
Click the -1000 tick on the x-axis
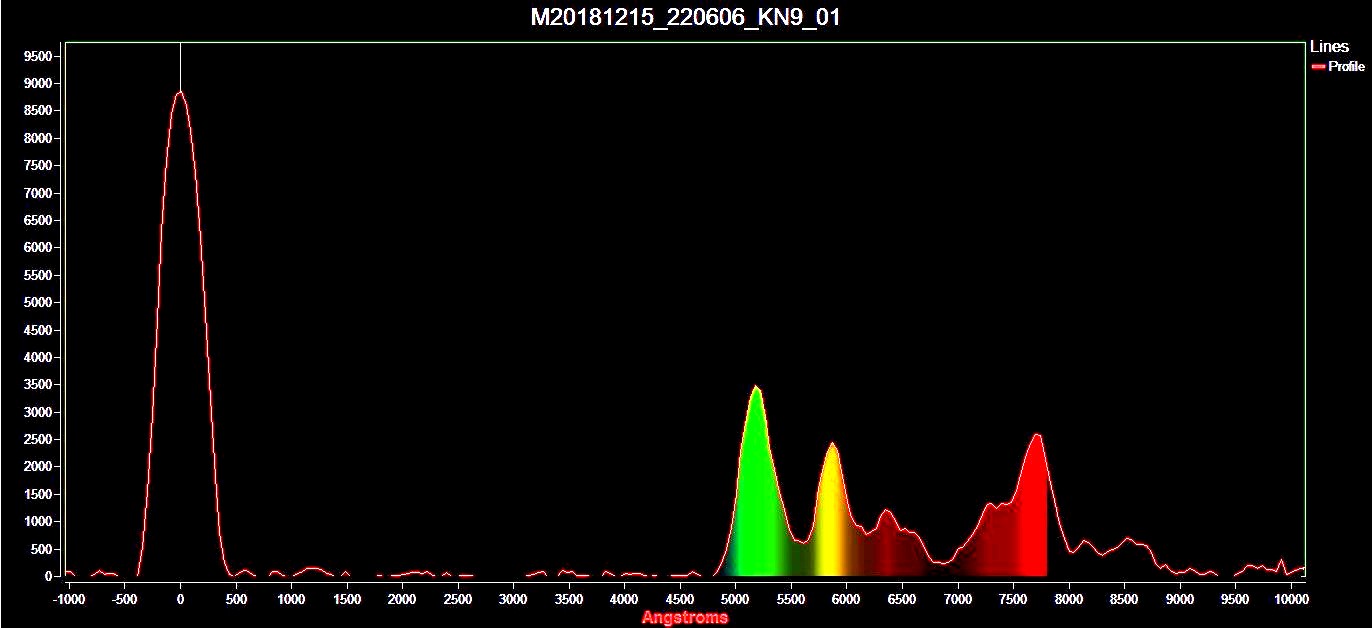(69, 600)
